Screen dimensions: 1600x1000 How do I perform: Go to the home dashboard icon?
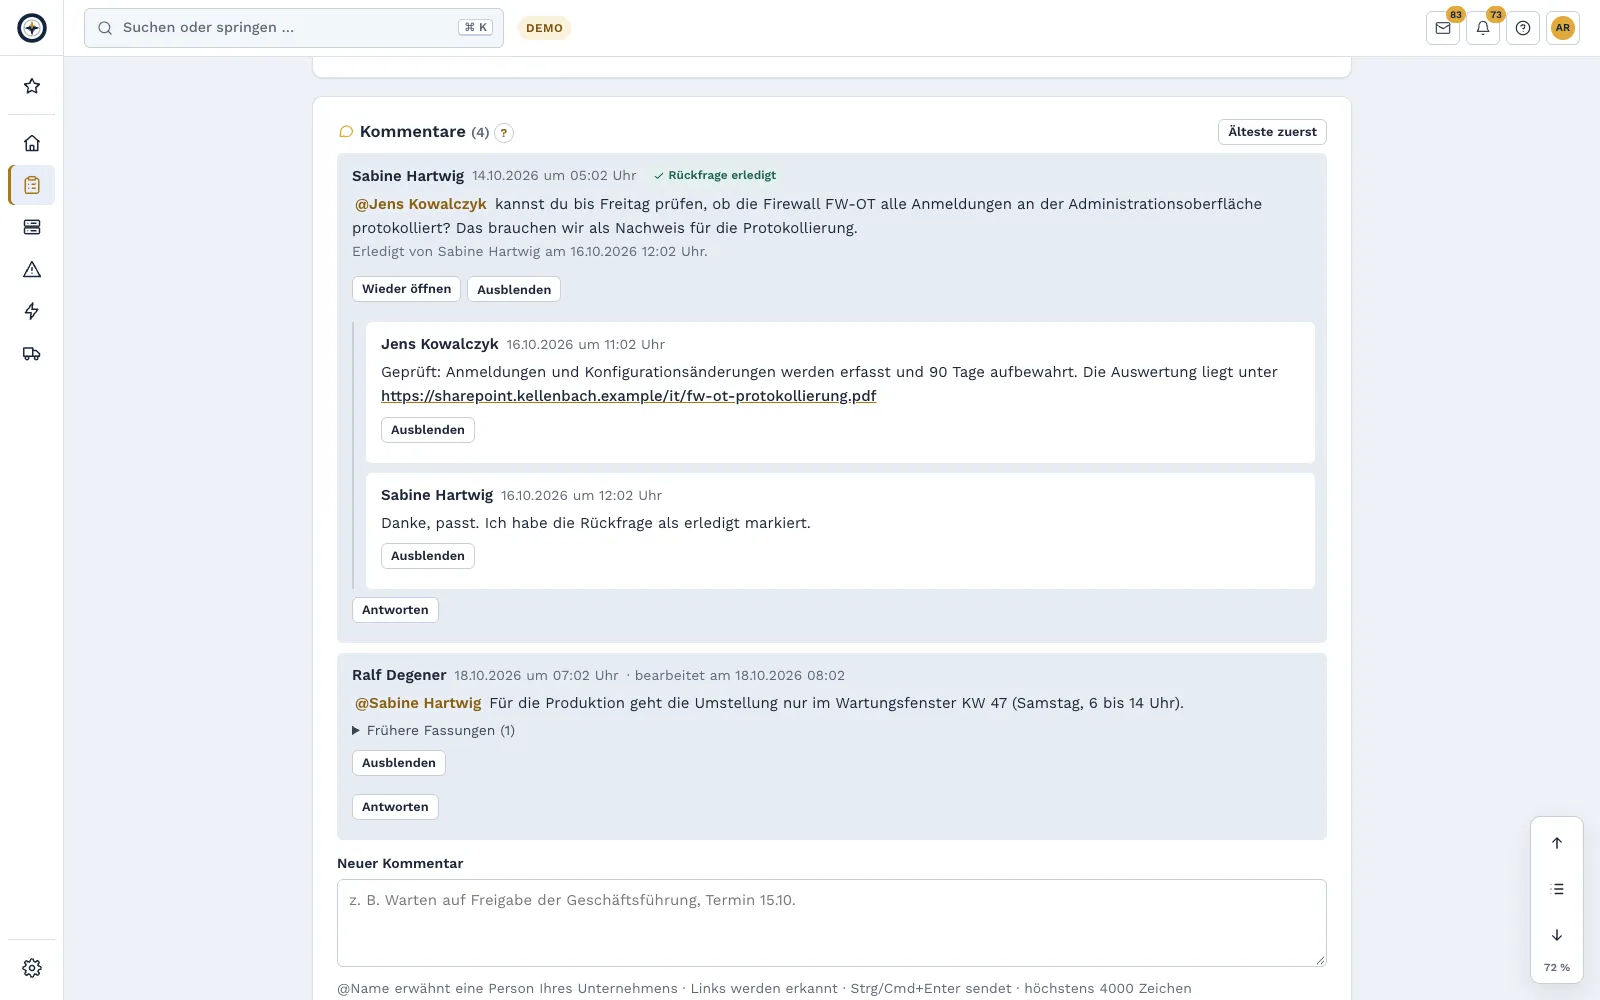[32, 143]
